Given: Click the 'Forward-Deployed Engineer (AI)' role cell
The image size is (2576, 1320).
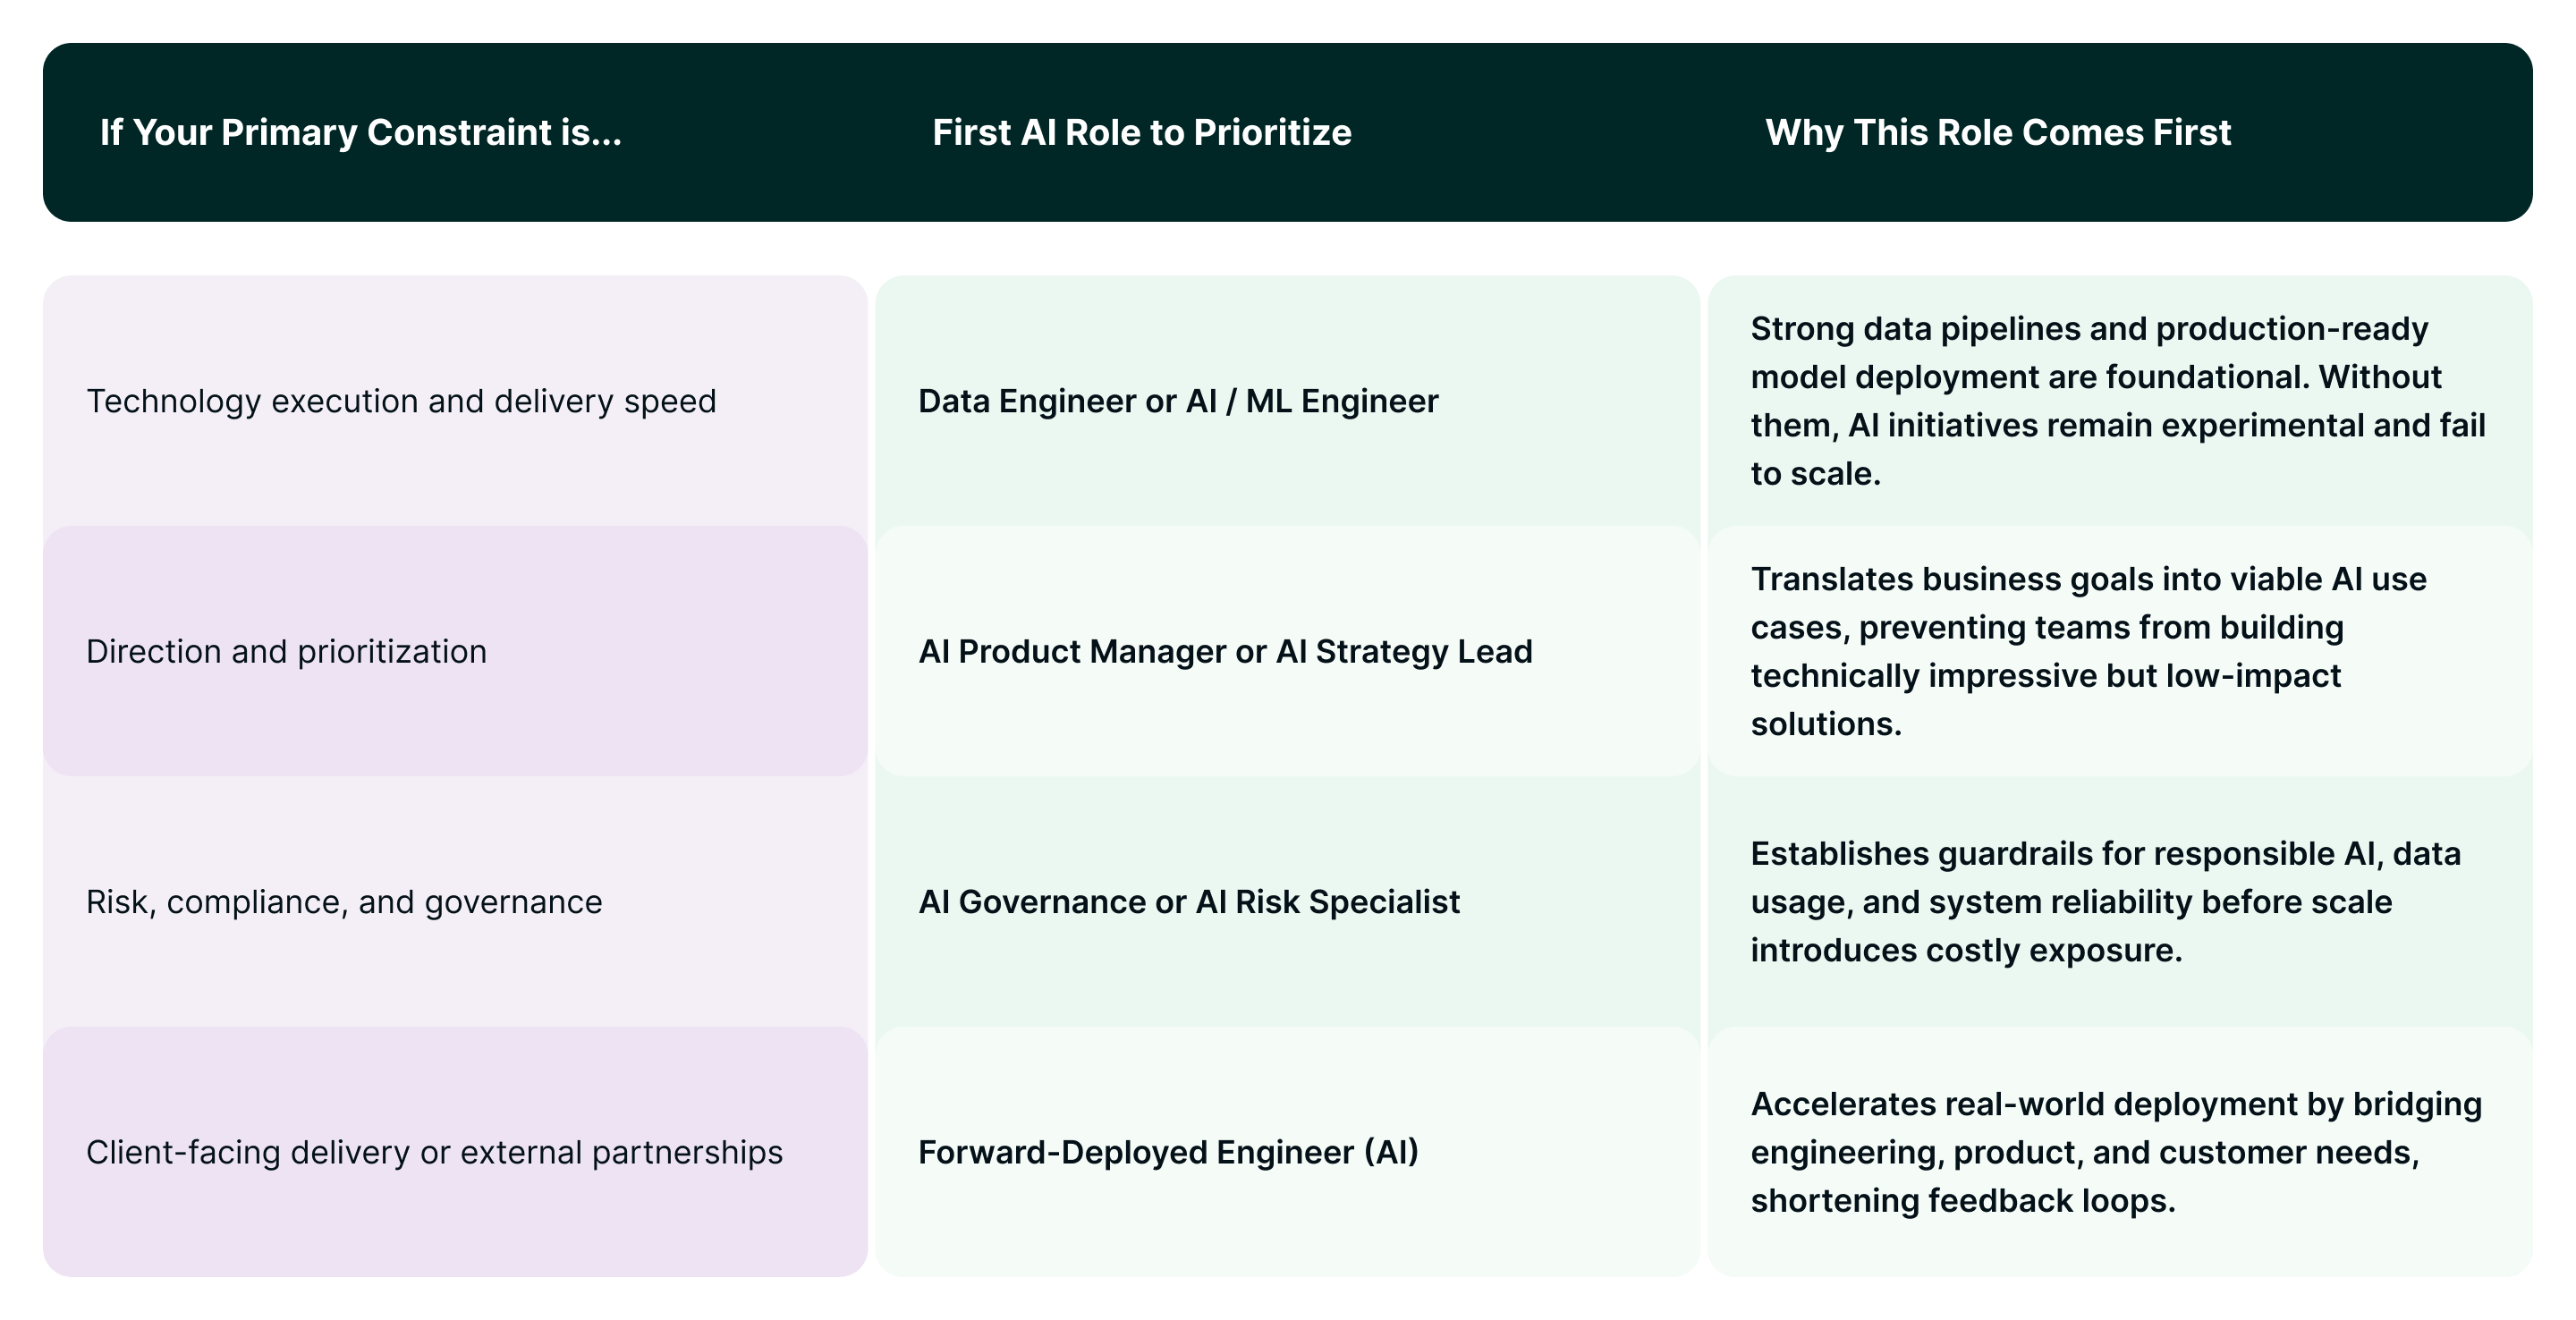Looking at the screenshot, I should point(1168,1152).
